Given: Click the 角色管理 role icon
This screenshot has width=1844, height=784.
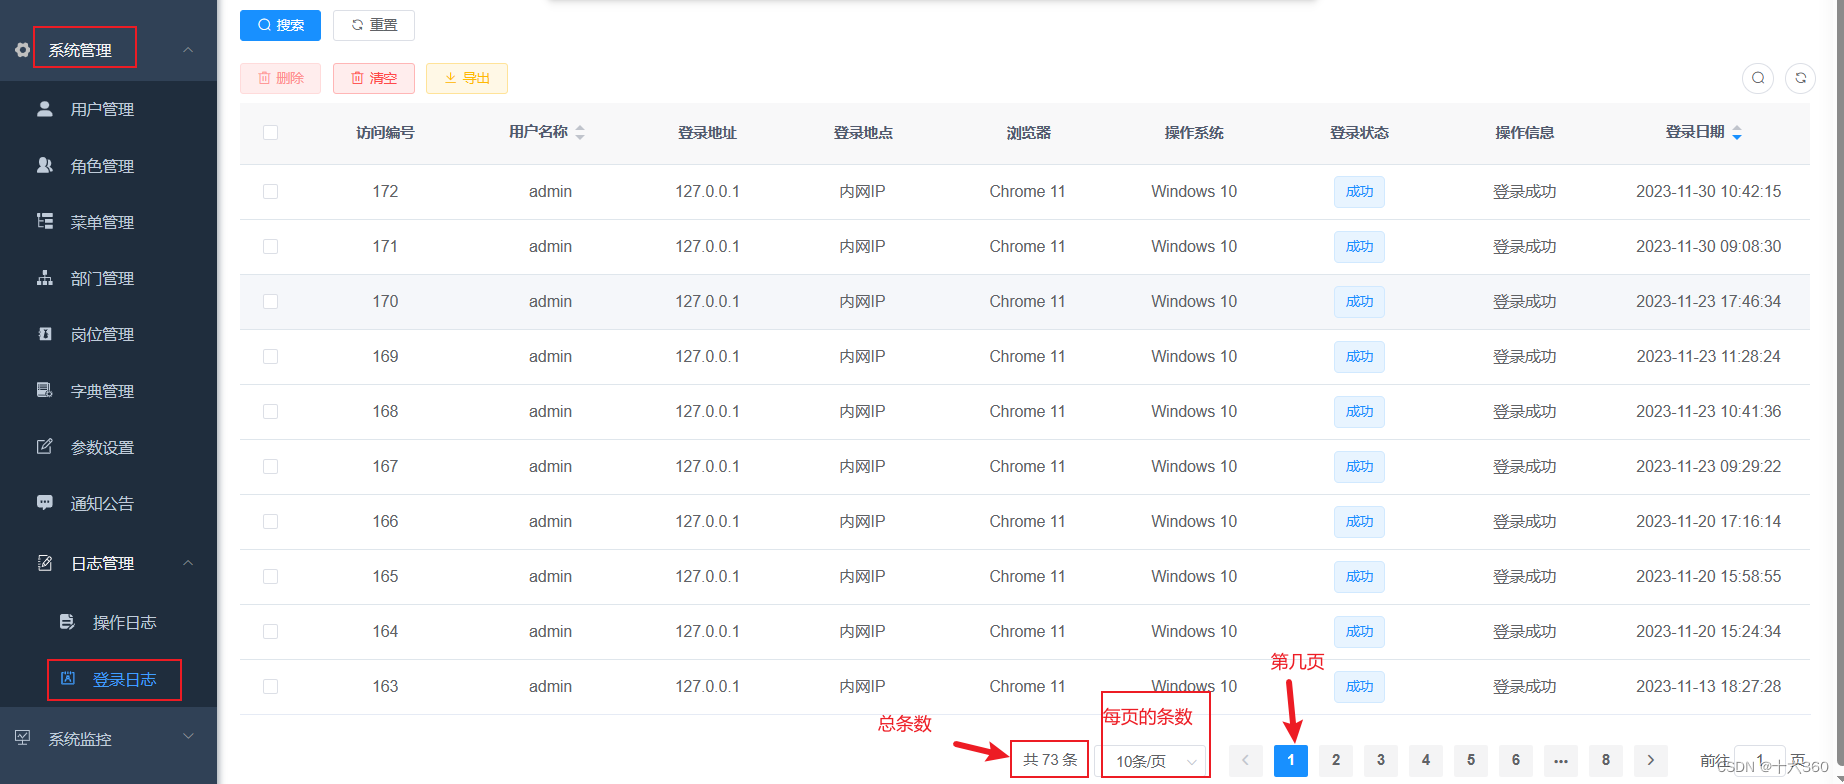Looking at the screenshot, I should coord(45,165).
